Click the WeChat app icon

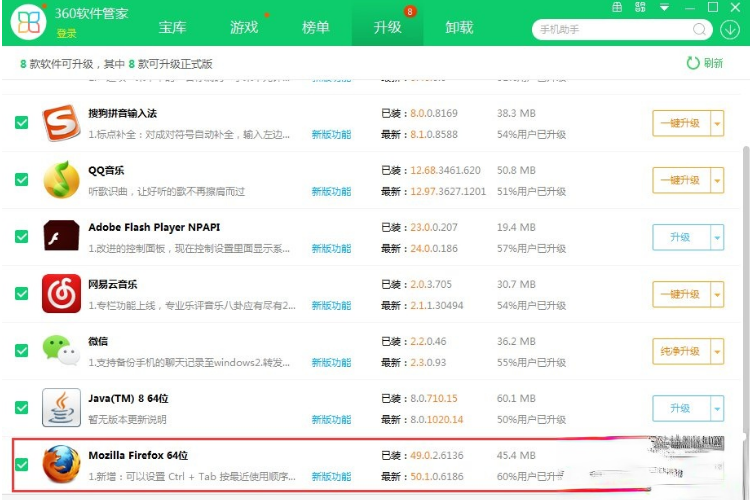point(61,351)
